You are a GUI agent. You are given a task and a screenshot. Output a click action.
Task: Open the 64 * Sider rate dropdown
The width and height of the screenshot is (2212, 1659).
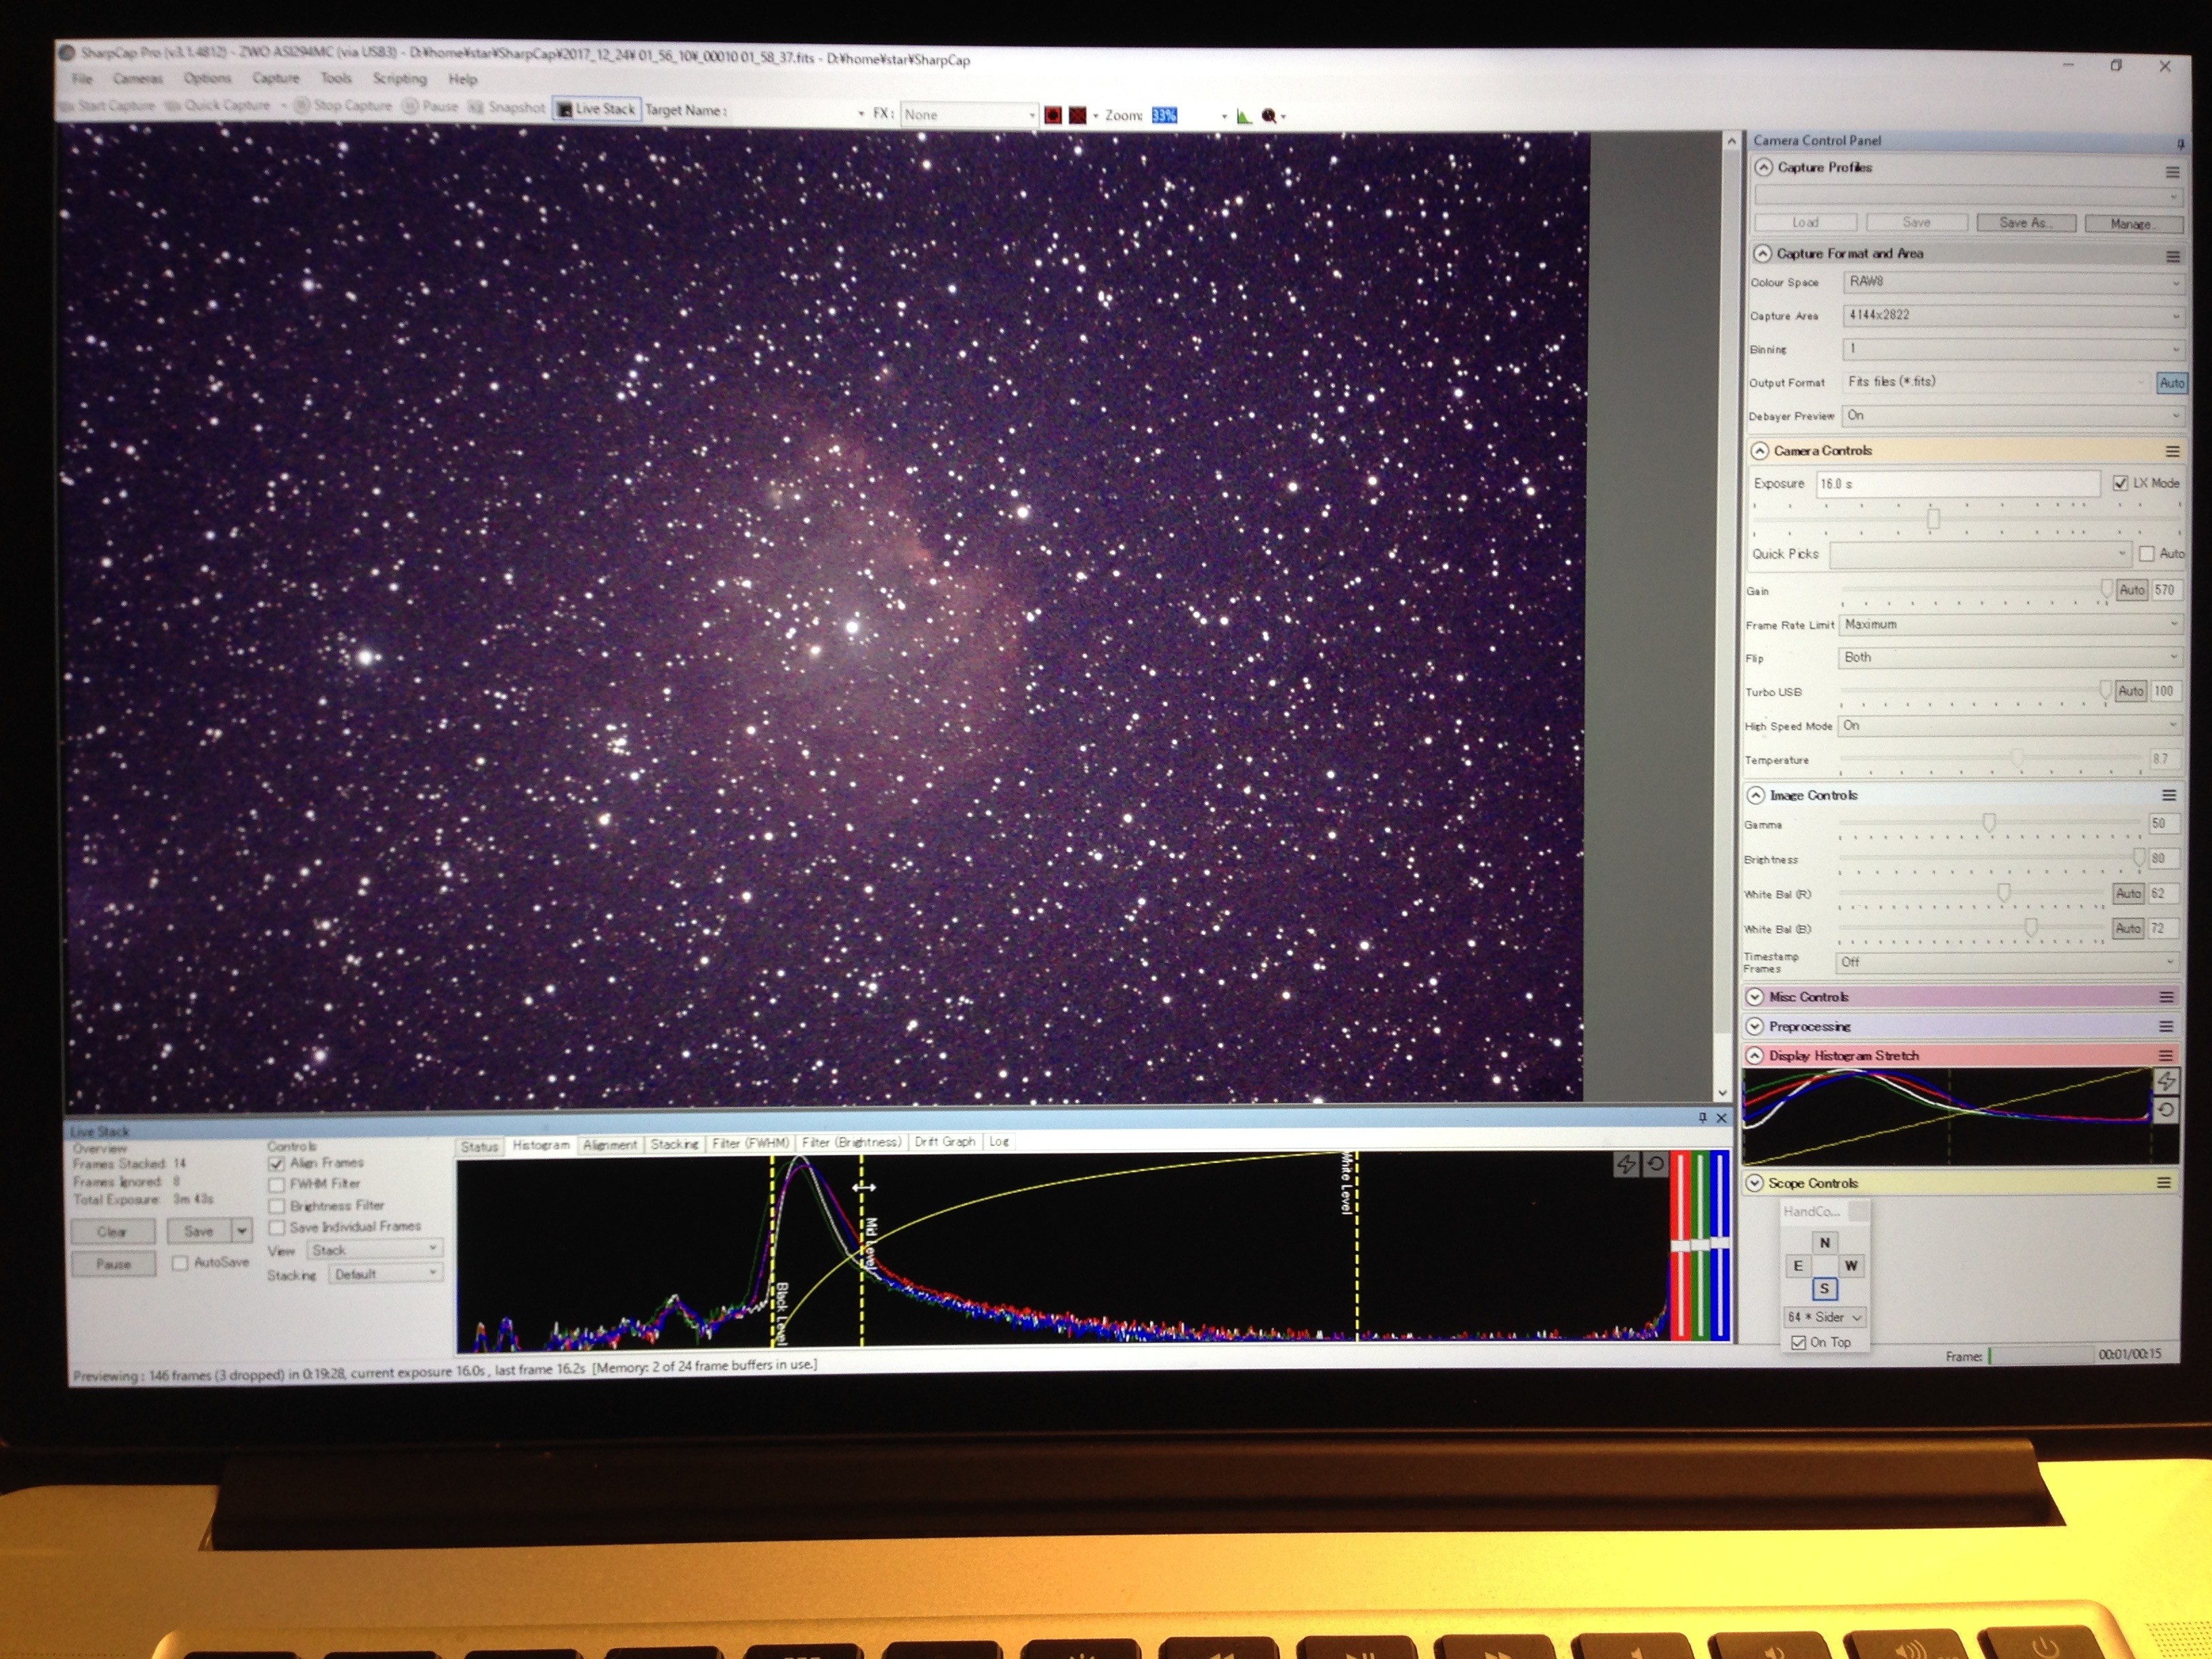coord(1824,1317)
